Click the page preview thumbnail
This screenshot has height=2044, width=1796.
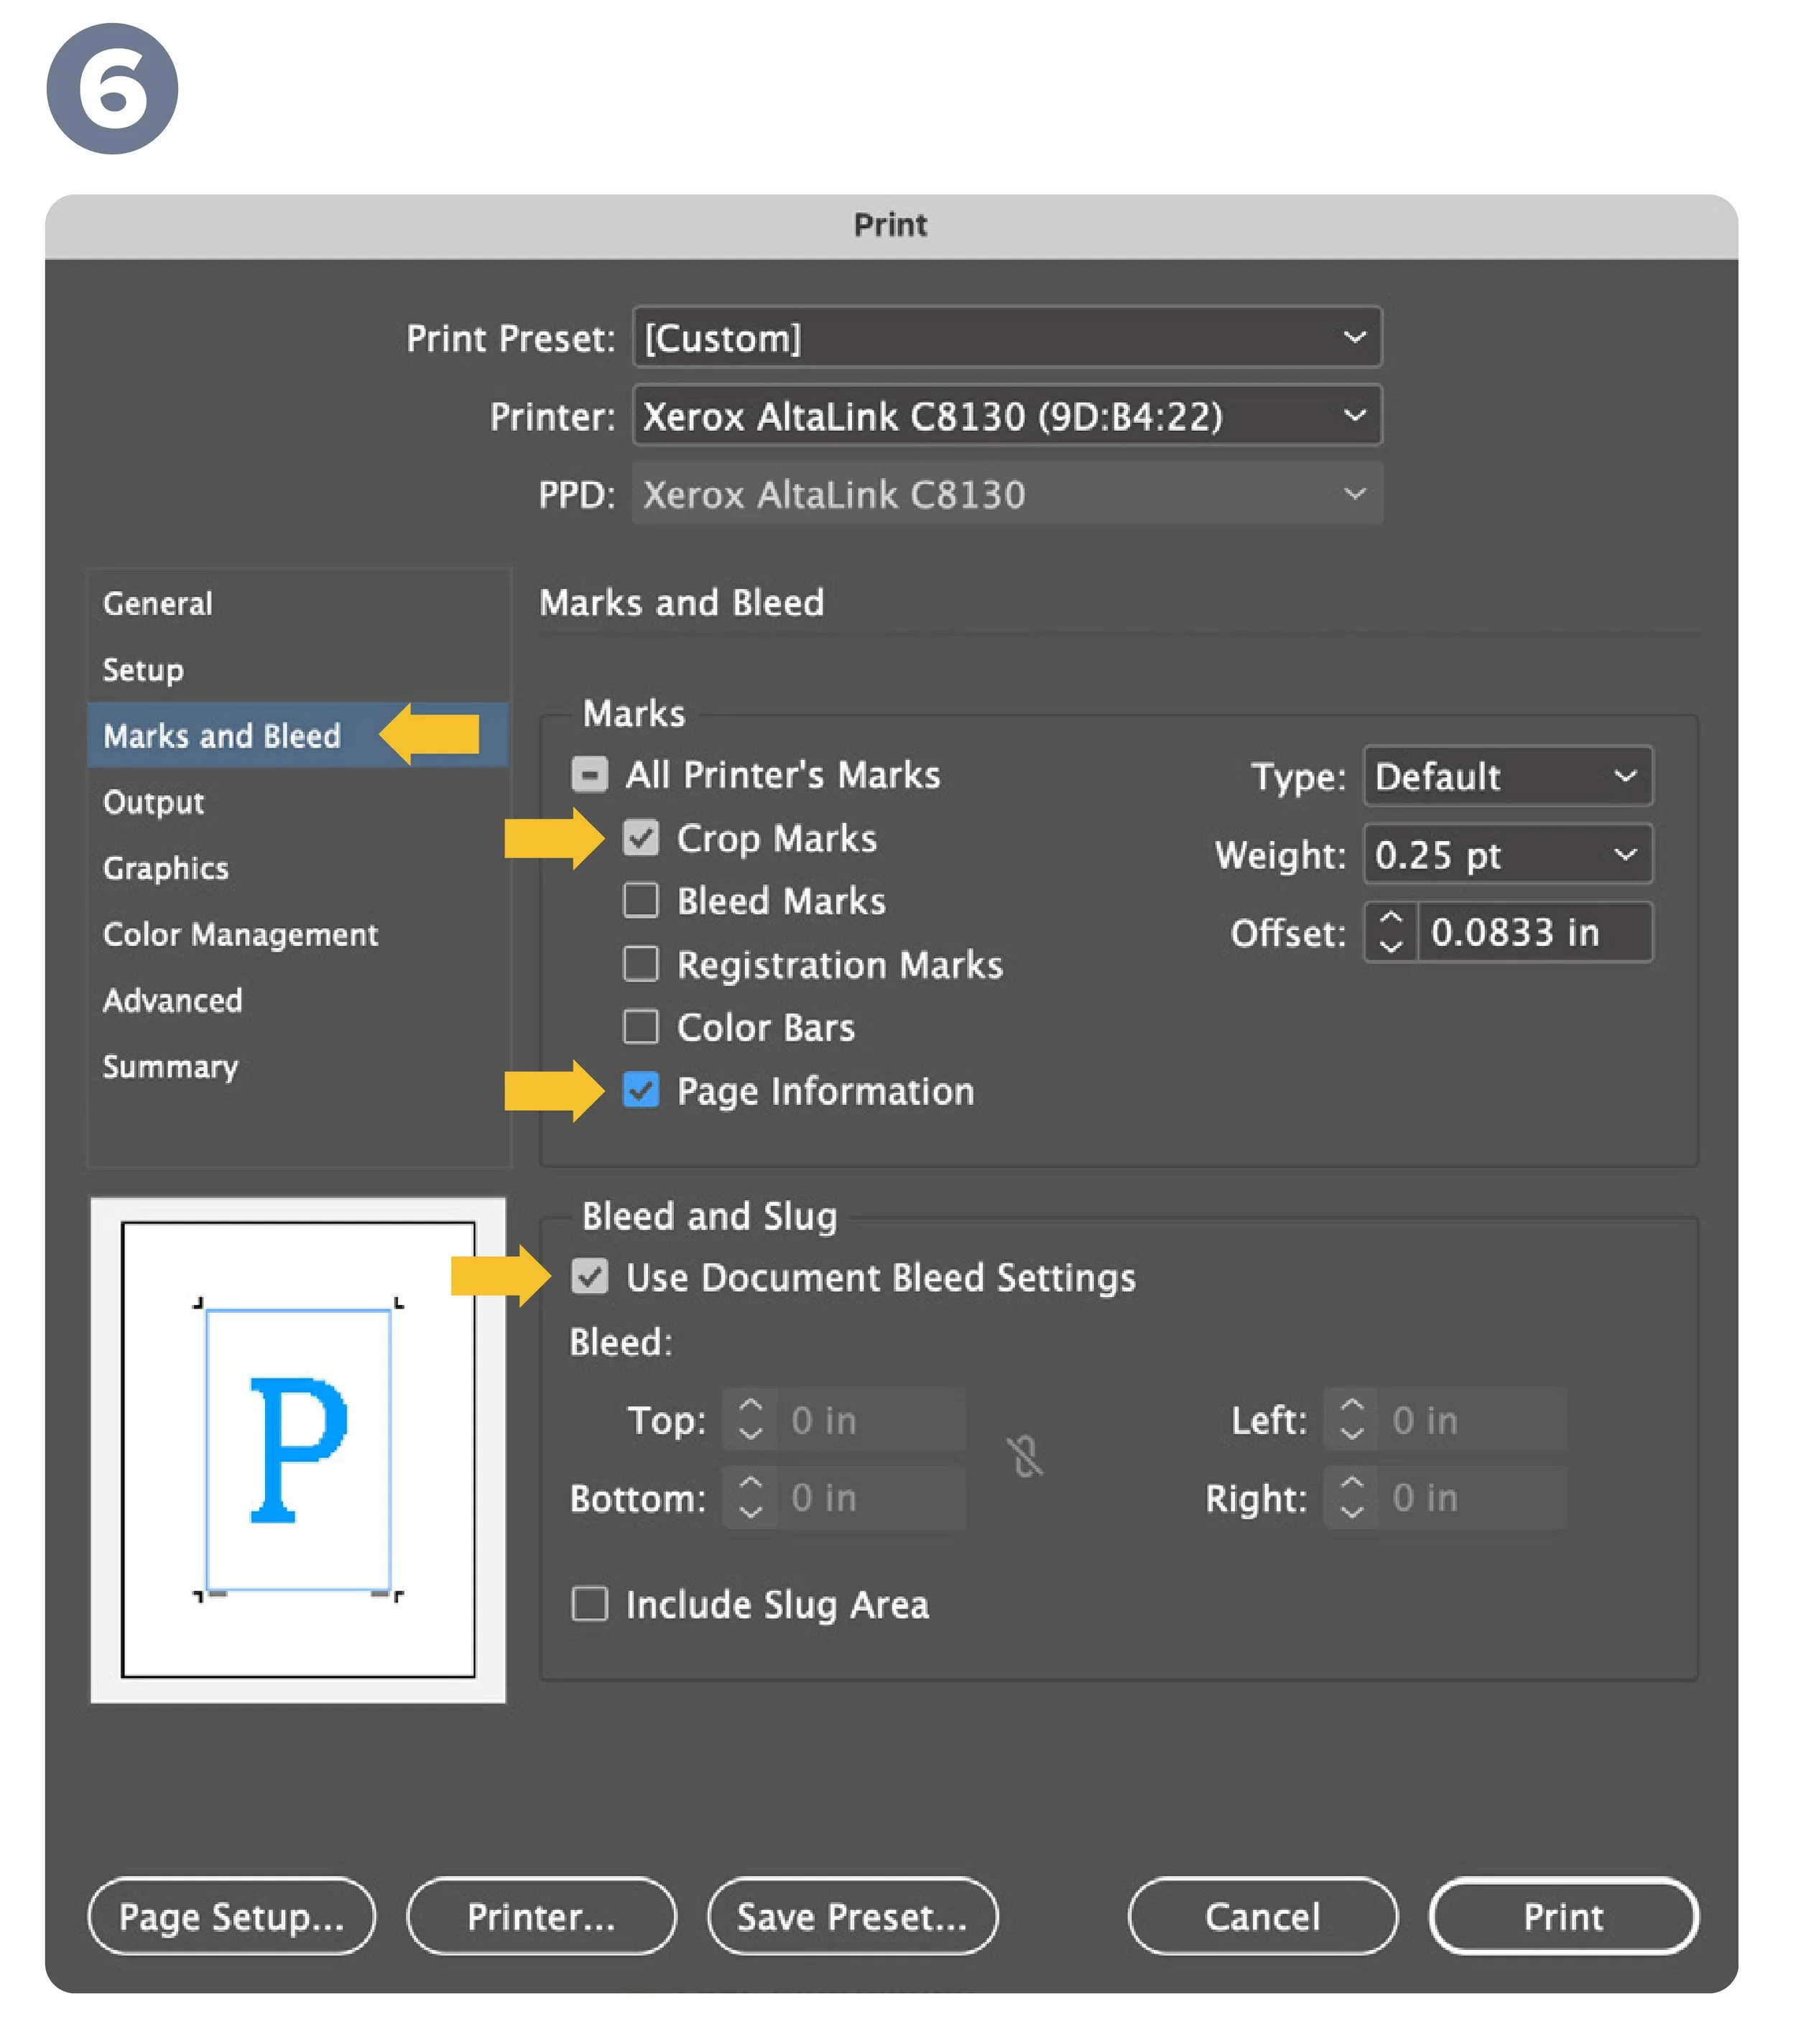click(298, 1449)
